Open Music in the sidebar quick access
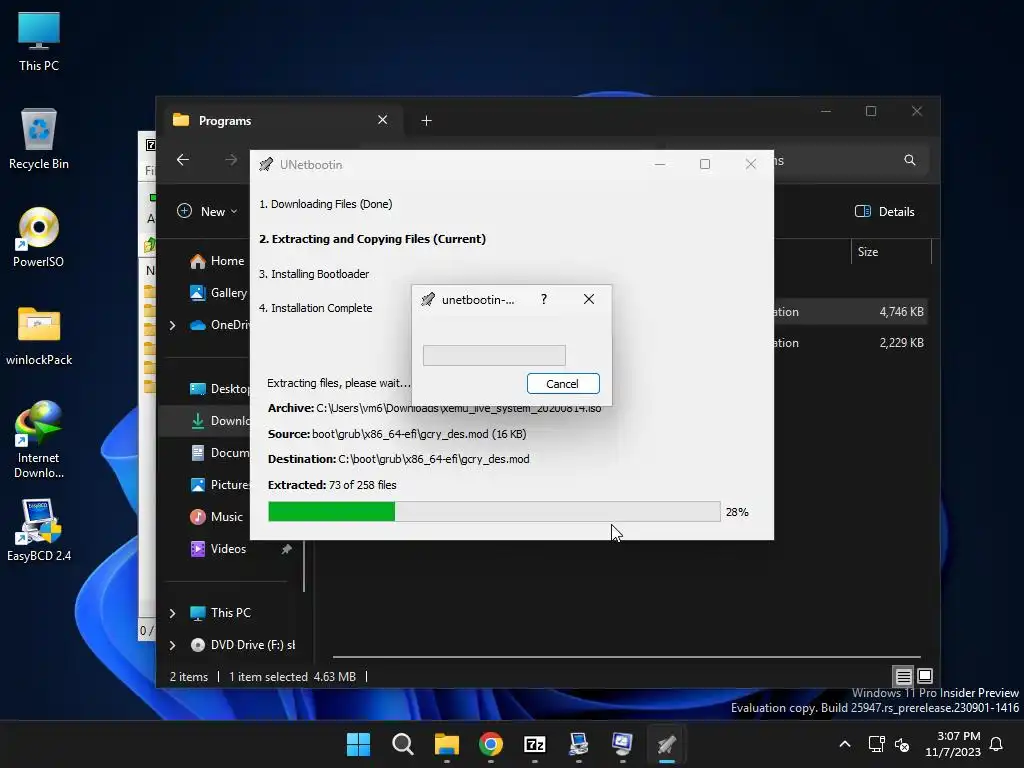This screenshot has width=1024, height=768. (216, 517)
